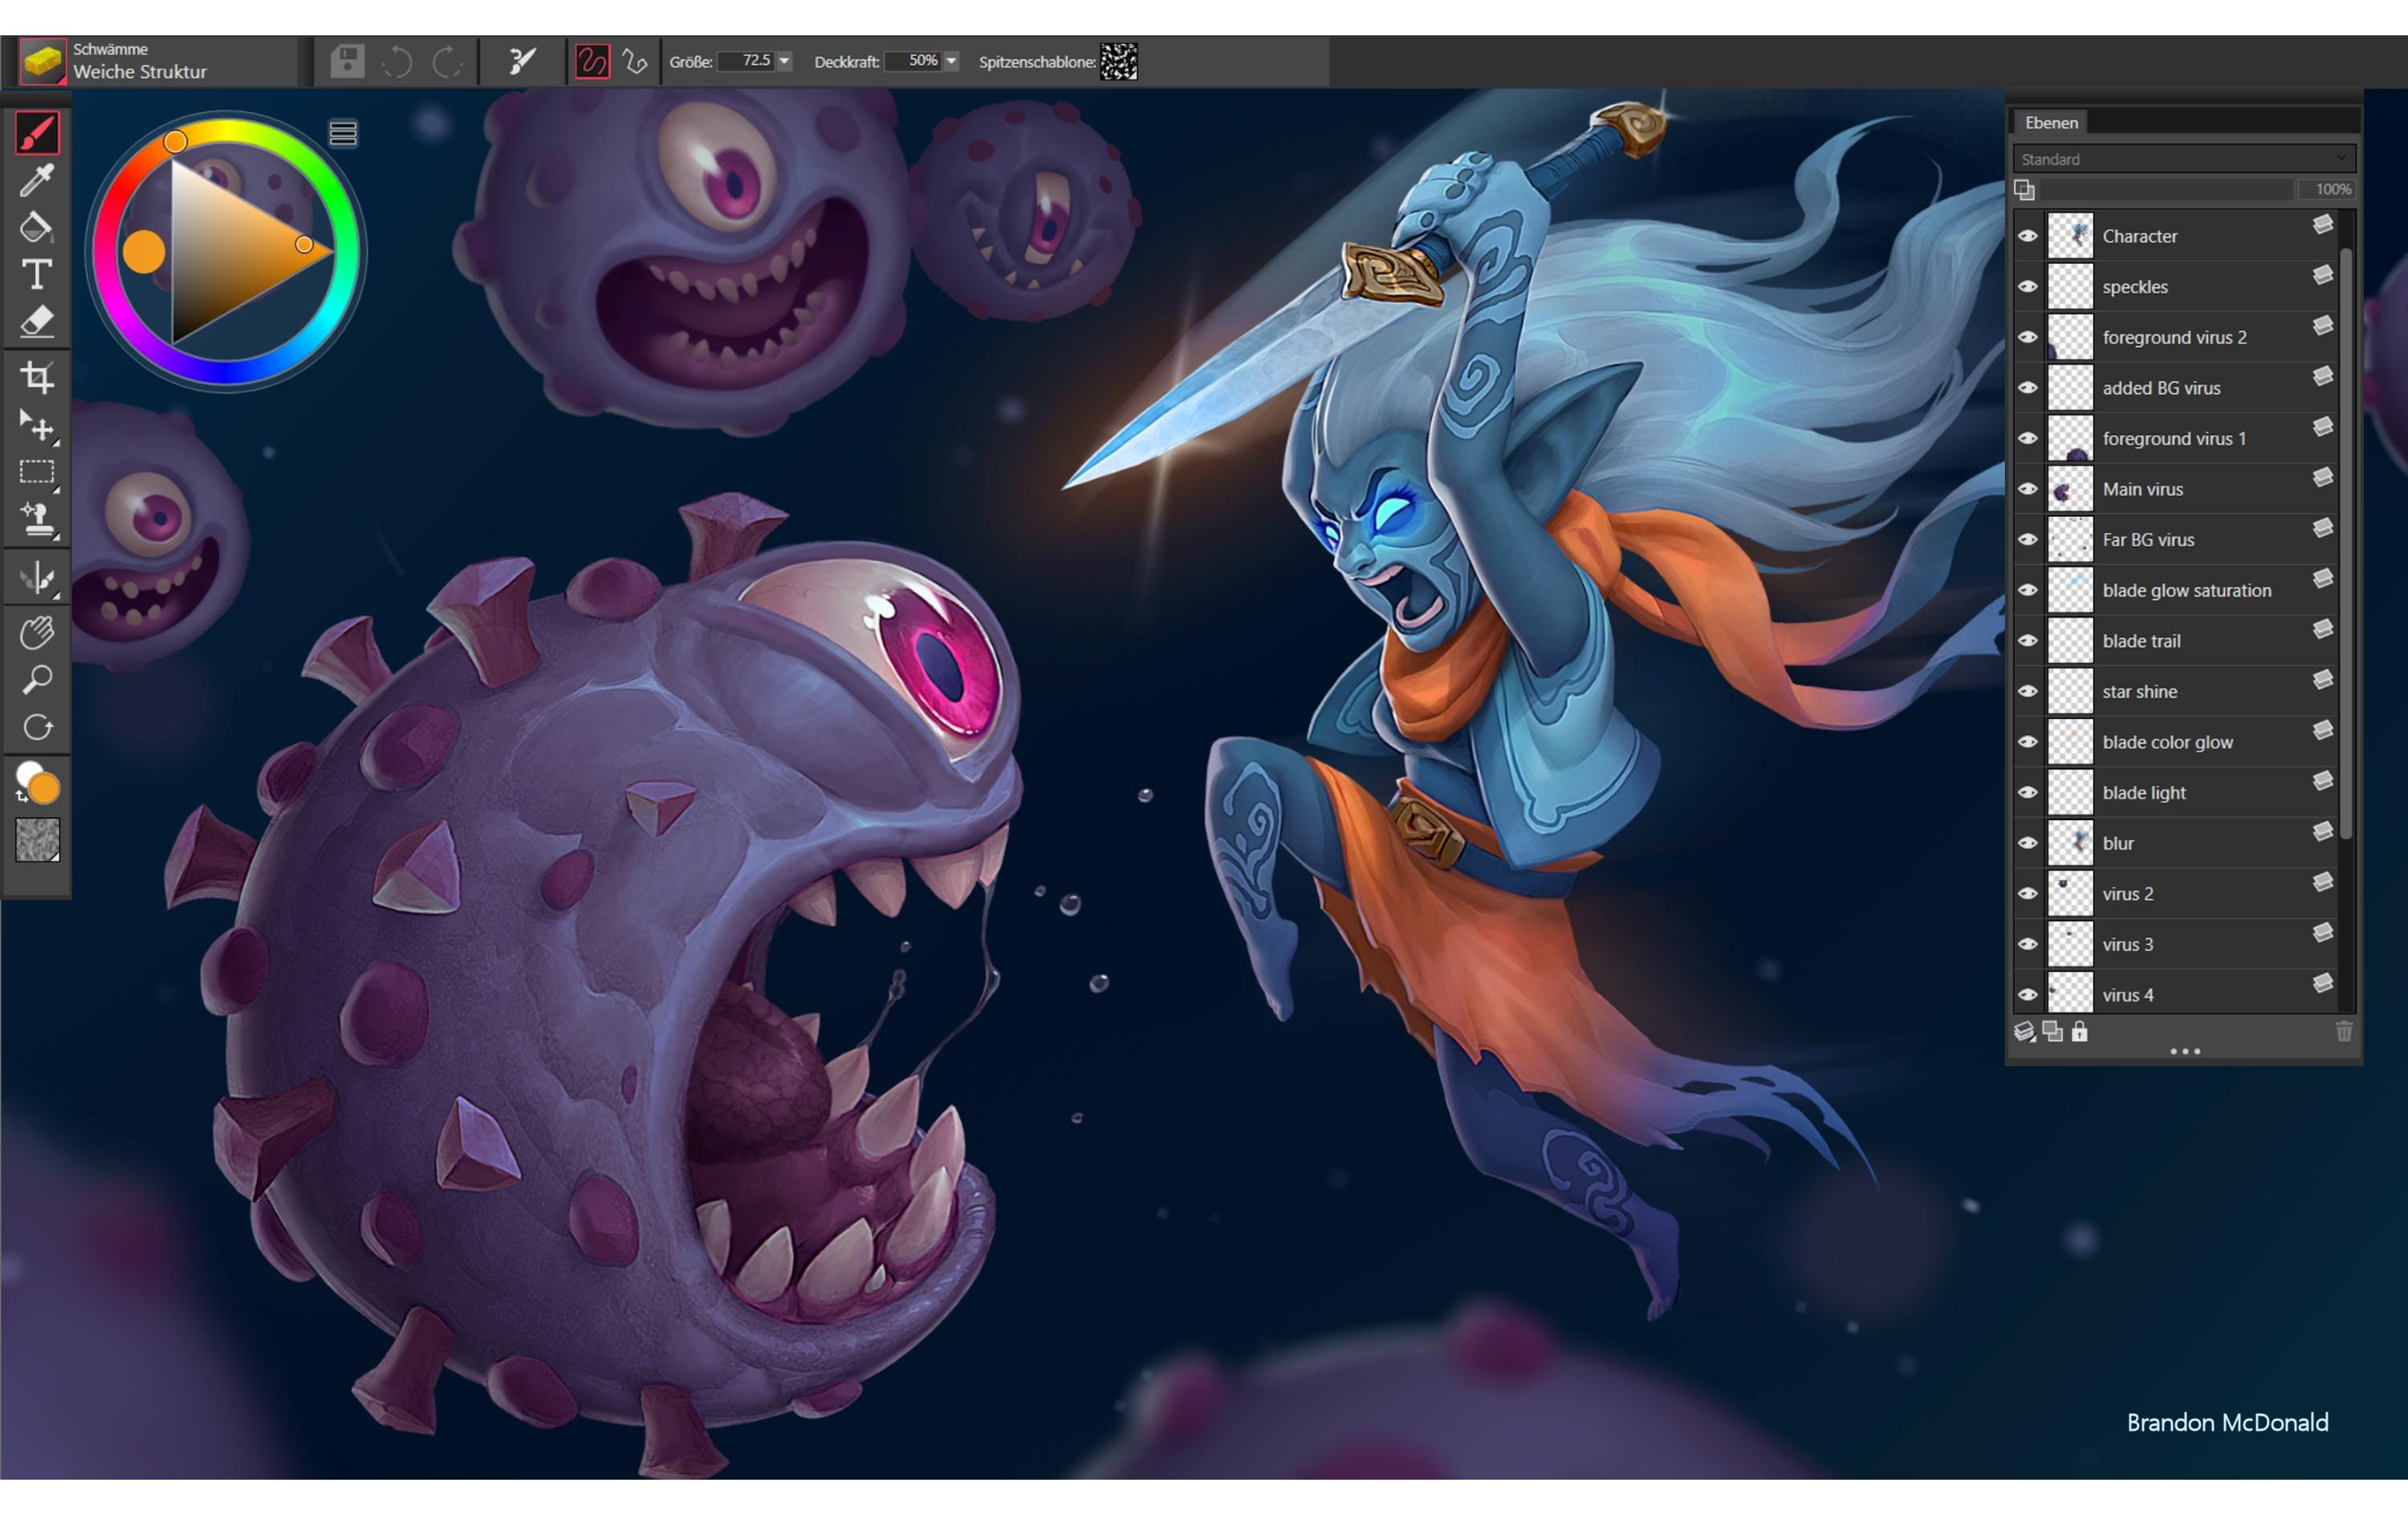This screenshot has height=1515, width=2408.
Task: Toggle visibility of Main virus layer
Action: [2027, 489]
